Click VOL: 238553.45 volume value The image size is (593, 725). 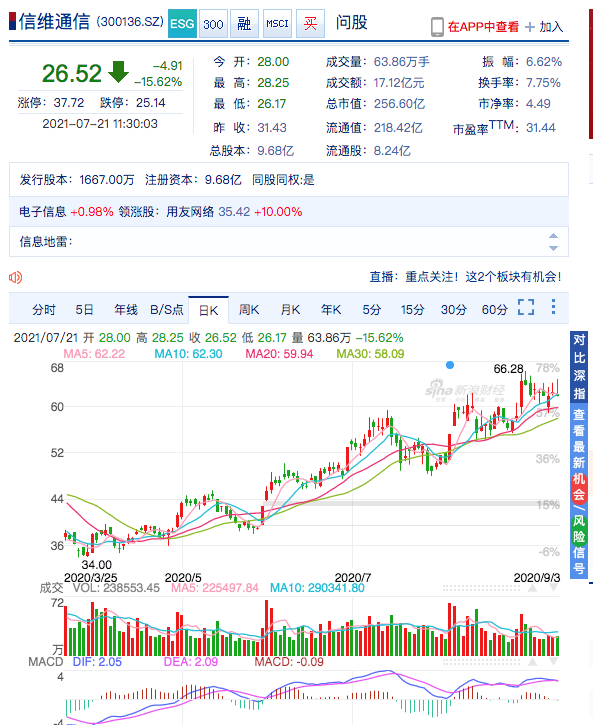click(116, 588)
